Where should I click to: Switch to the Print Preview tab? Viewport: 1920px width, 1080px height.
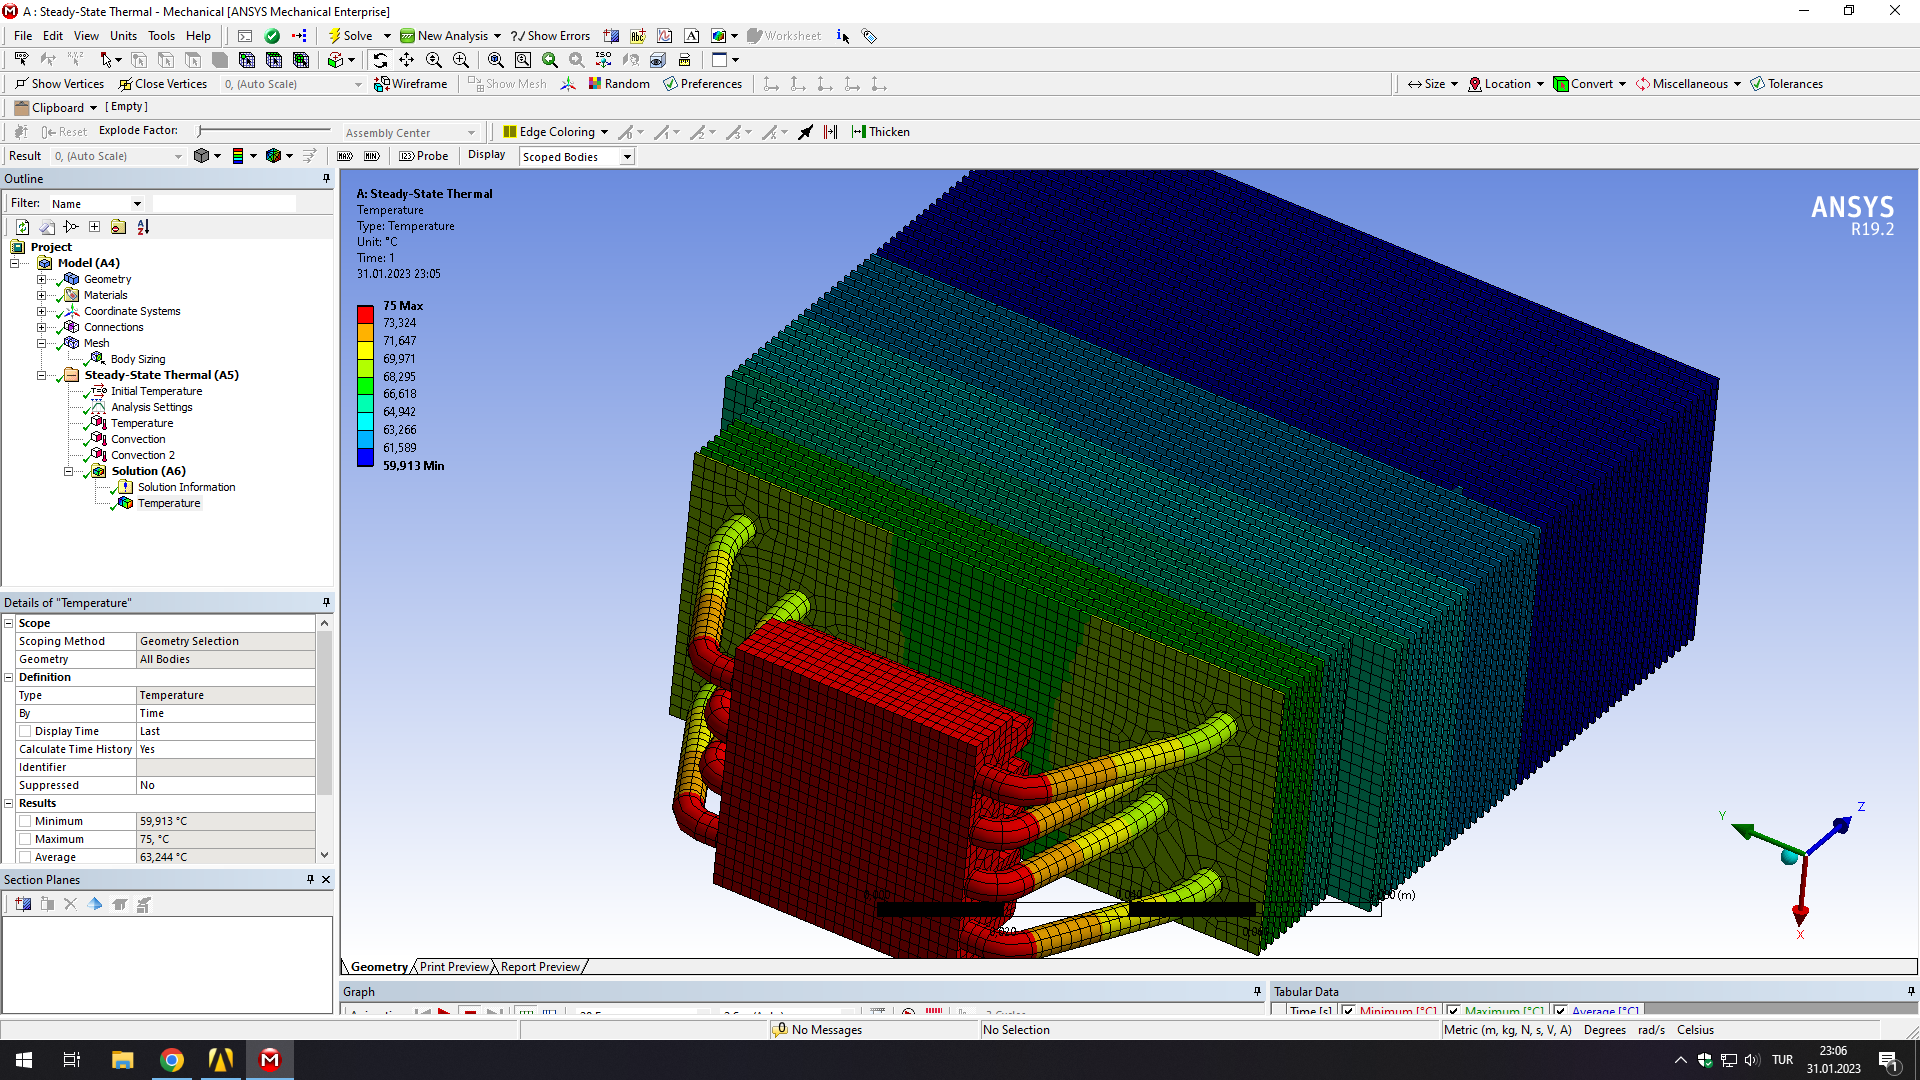coord(454,967)
